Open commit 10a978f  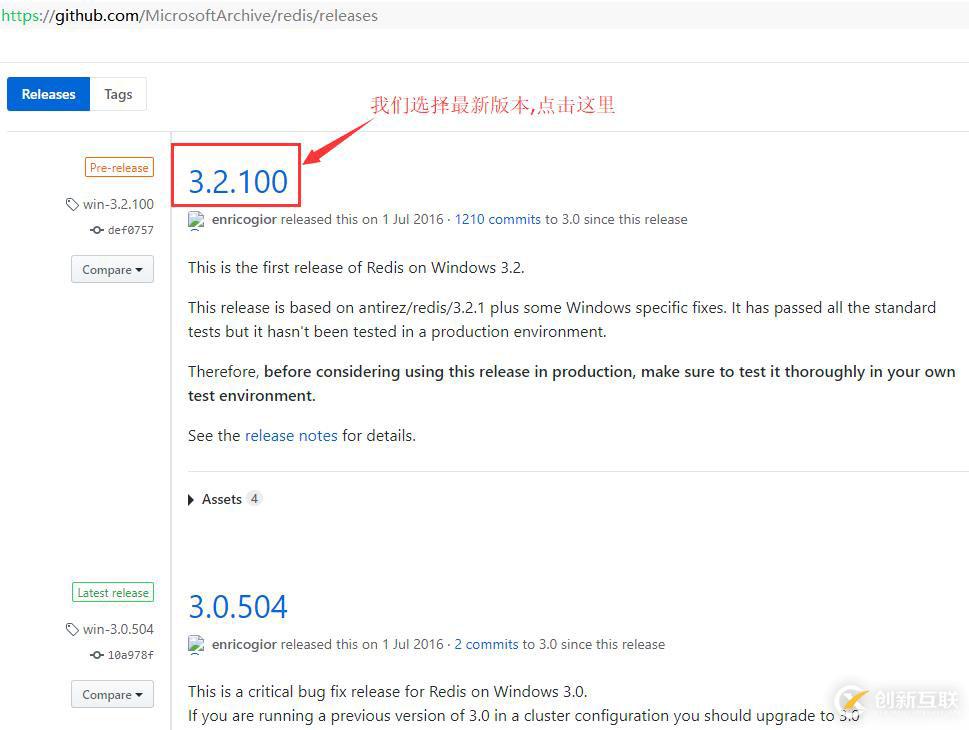click(130, 655)
